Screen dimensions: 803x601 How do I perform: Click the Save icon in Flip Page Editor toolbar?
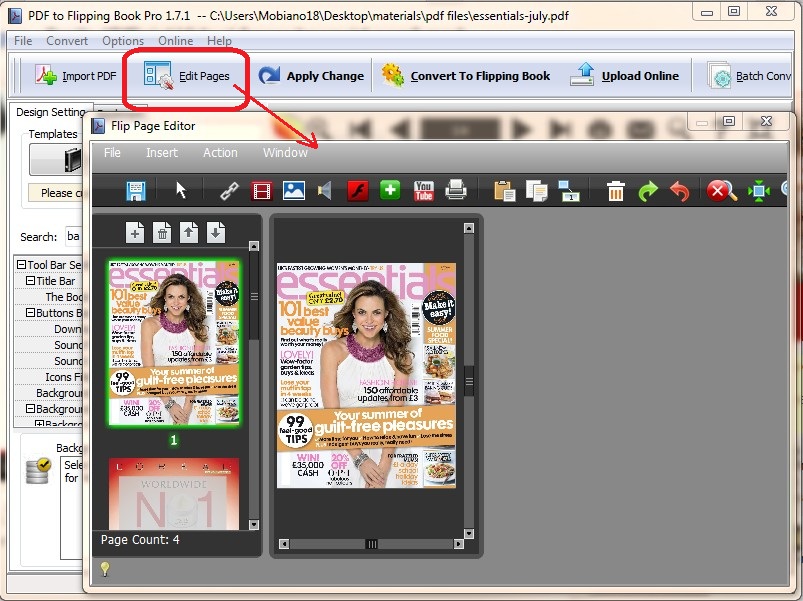click(136, 191)
